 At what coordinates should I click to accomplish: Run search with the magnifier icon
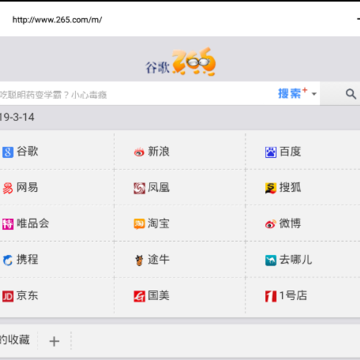351,94
